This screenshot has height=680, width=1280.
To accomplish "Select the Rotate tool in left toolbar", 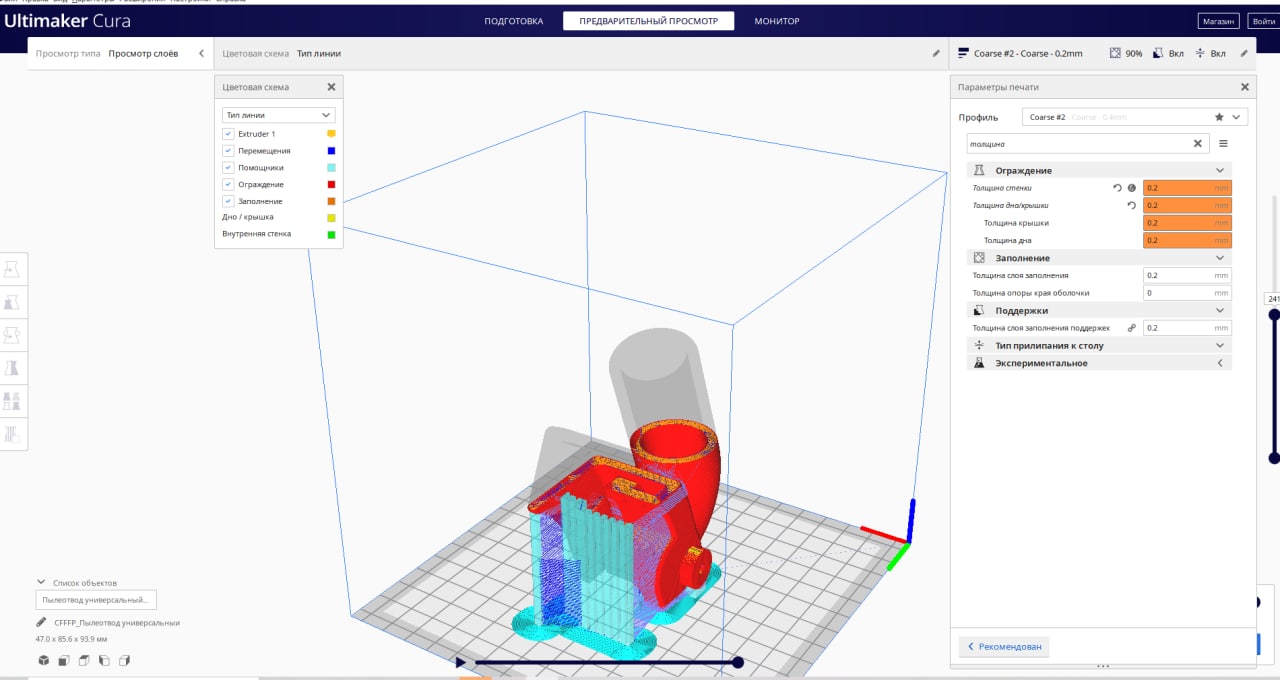I will point(13,335).
